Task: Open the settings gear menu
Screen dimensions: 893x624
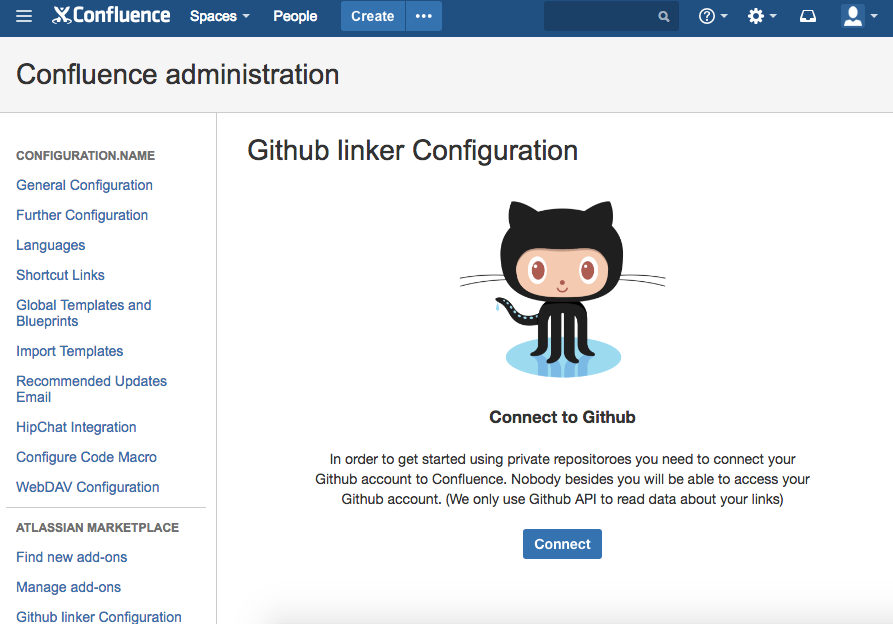Action: [761, 16]
